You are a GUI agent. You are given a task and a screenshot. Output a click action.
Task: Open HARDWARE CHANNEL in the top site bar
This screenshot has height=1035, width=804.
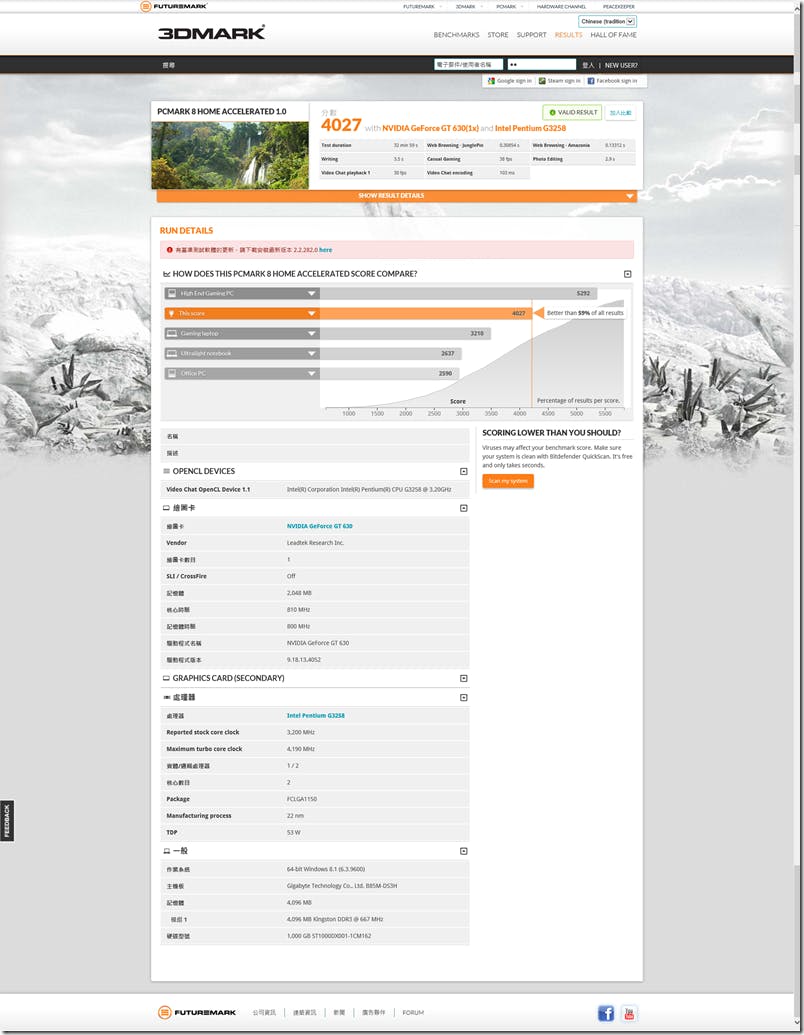click(x=561, y=7)
